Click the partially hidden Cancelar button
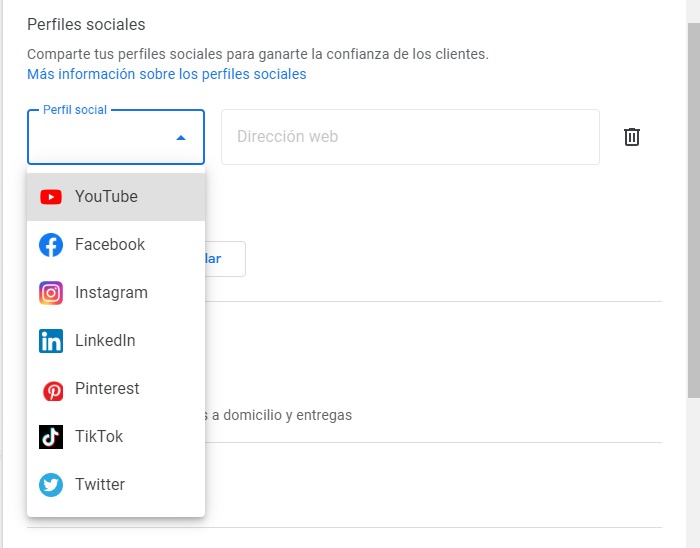Screen dimensions: 700x548 225,259
